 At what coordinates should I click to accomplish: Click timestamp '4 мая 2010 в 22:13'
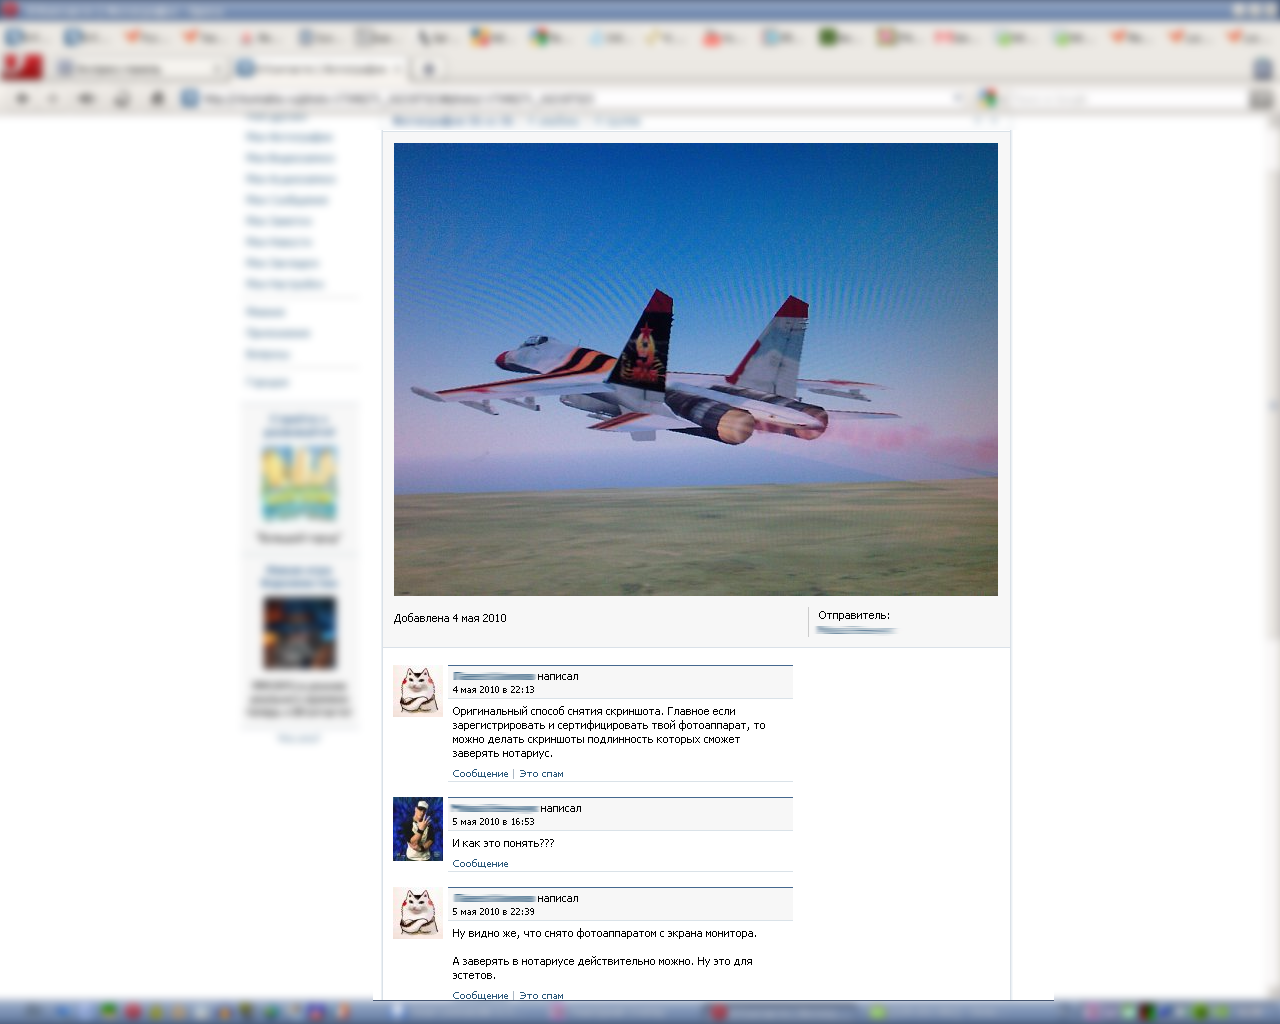(493, 690)
